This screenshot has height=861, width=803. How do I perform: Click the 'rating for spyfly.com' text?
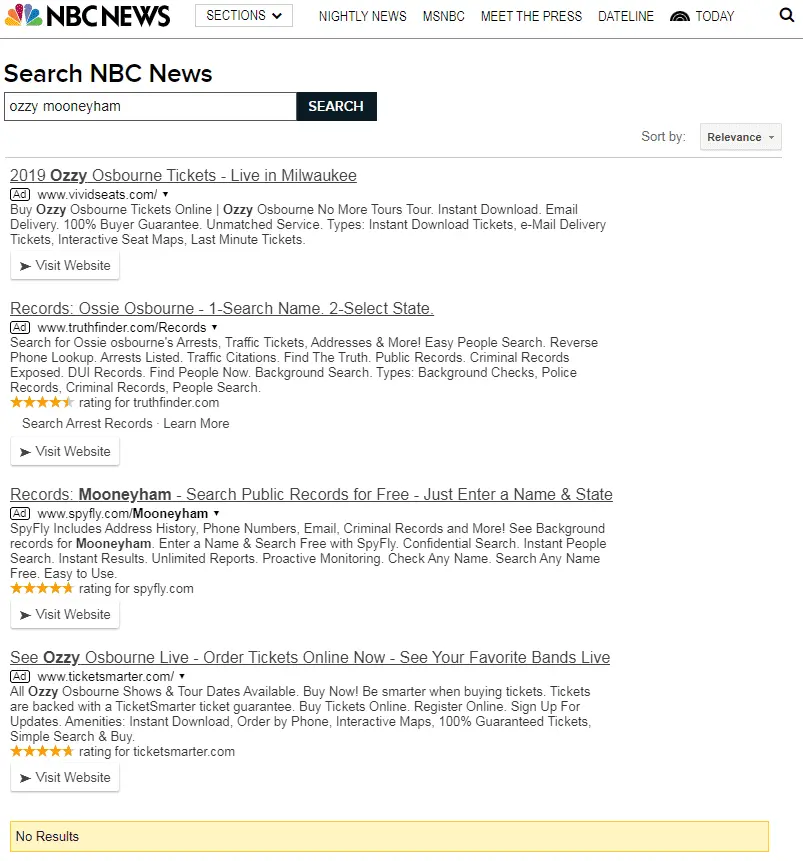click(x=136, y=589)
